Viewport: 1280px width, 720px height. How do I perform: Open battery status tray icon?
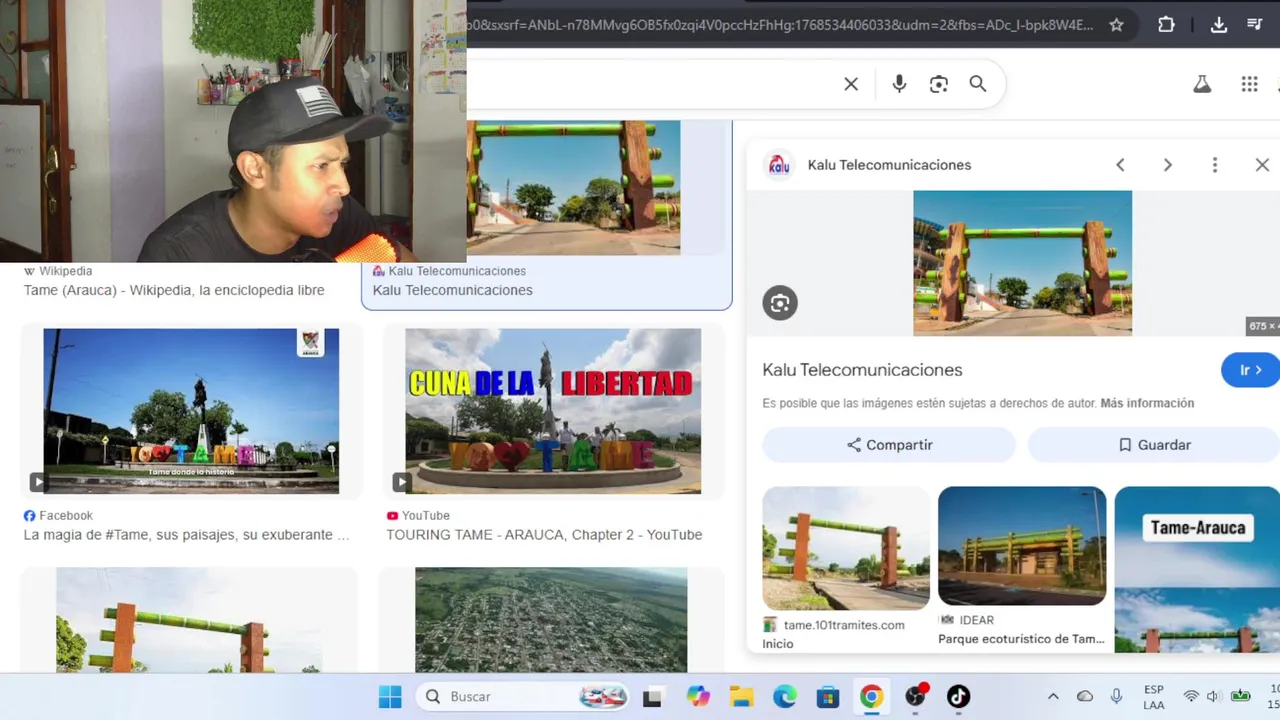tap(1241, 697)
